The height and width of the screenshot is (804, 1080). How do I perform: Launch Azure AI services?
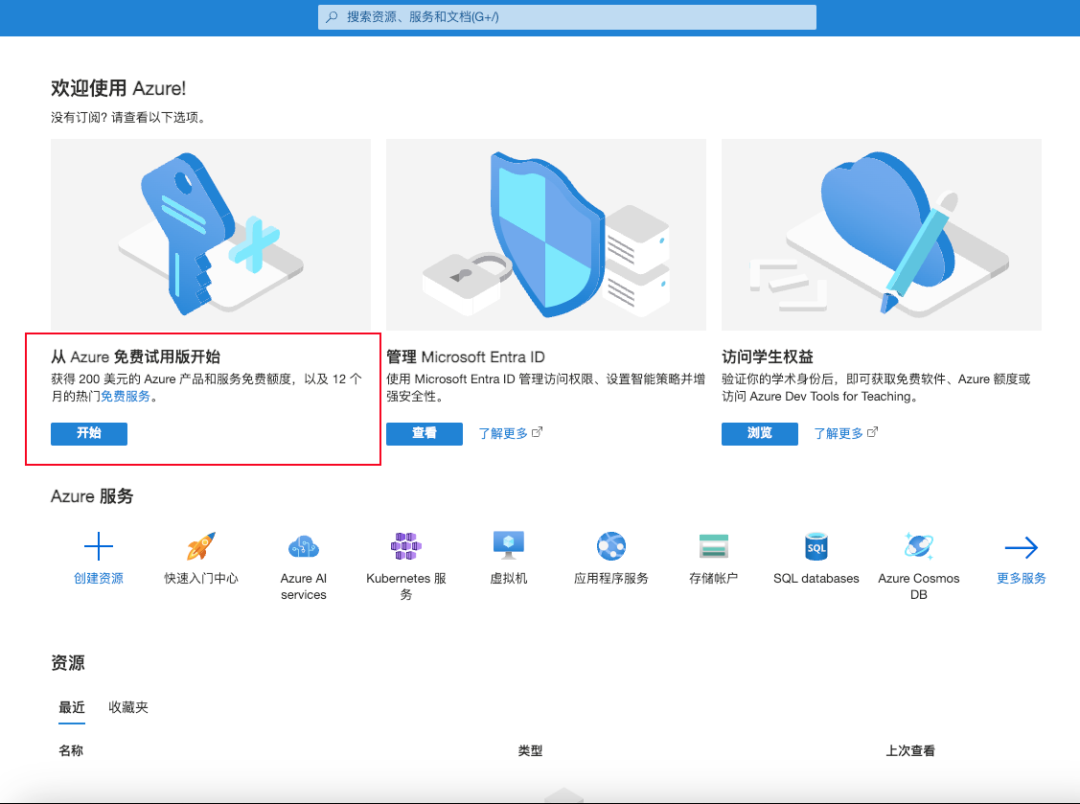(303, 546)
